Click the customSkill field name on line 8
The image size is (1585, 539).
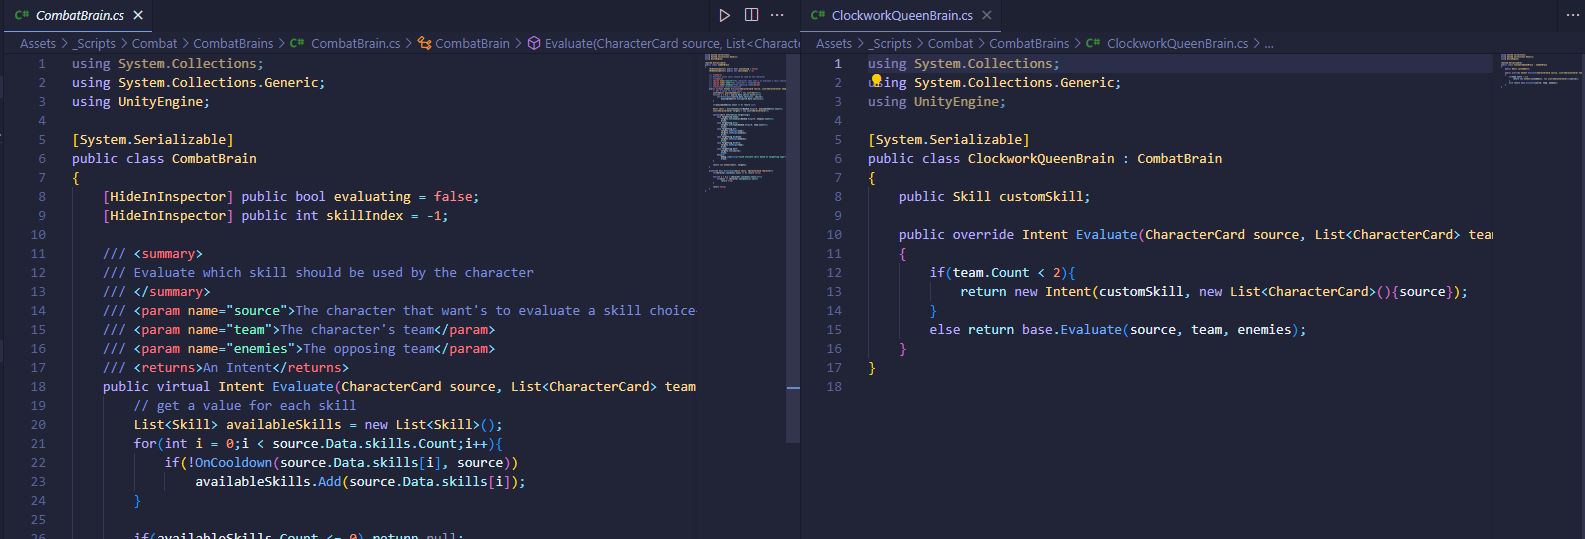coord(1043,196)
